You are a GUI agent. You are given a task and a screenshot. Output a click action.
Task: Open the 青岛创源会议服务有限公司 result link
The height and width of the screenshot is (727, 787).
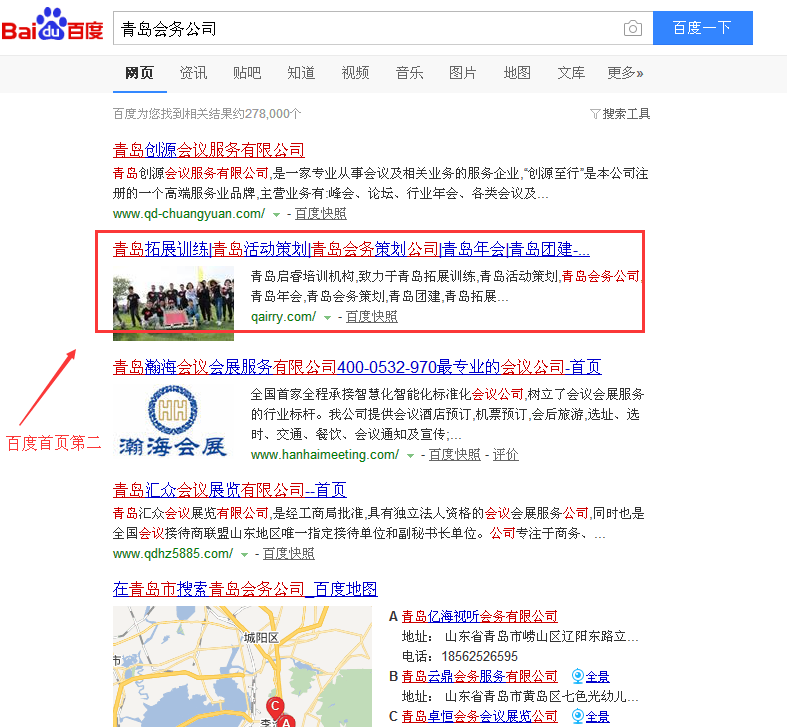[x=208, y=150]
